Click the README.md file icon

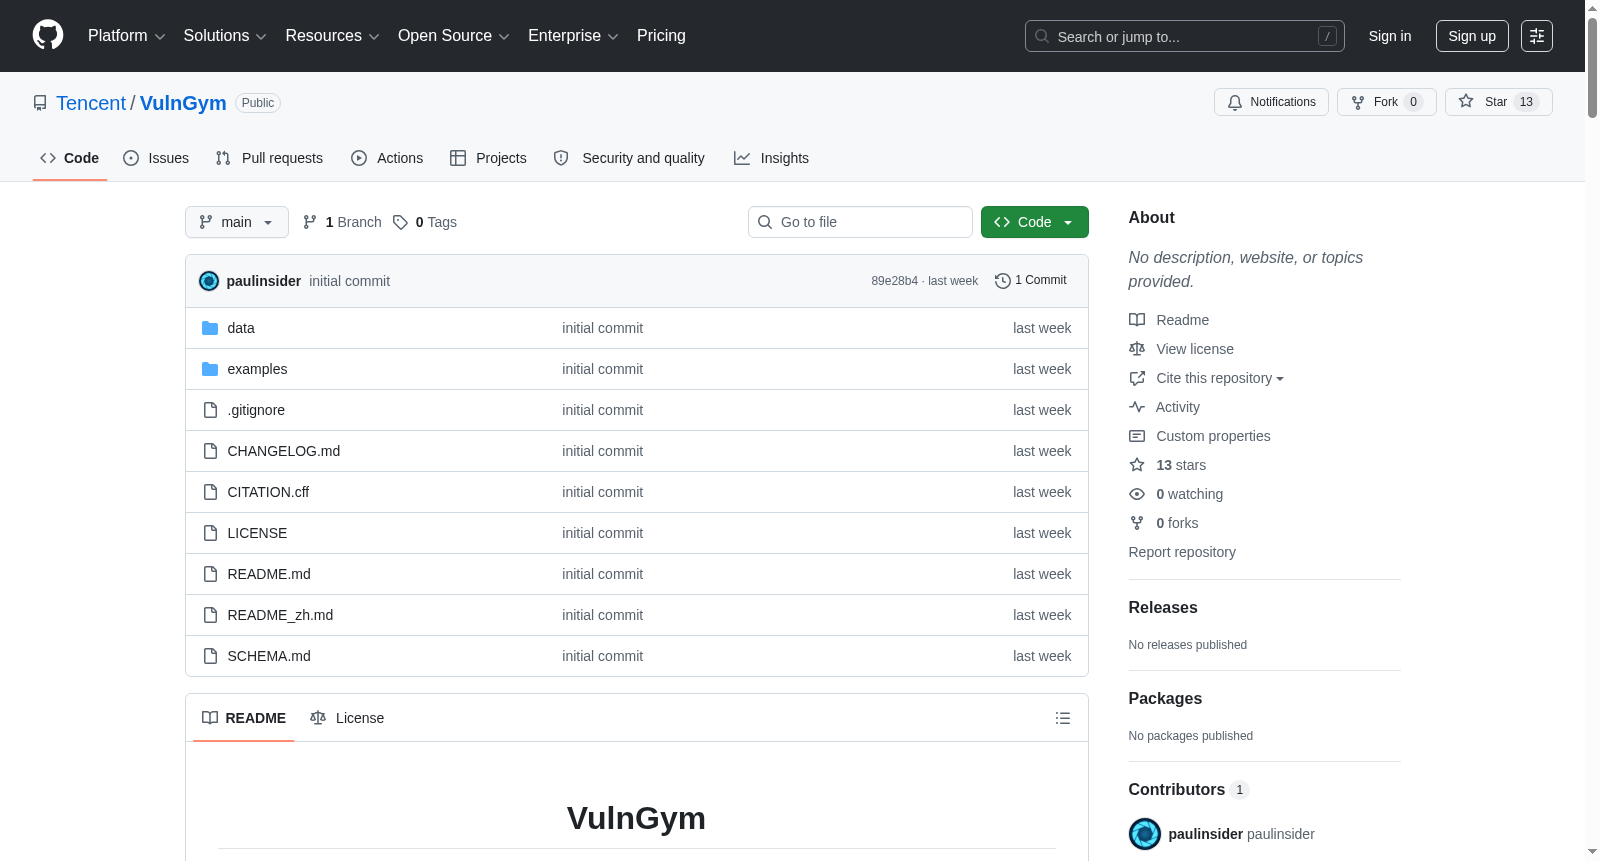[x=210, y=574]
